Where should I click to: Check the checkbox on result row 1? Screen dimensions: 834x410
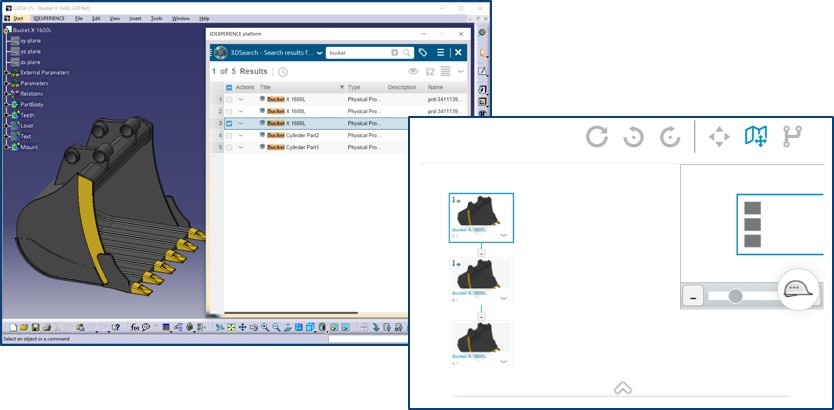pyautogui.click(x=229, y=99)
